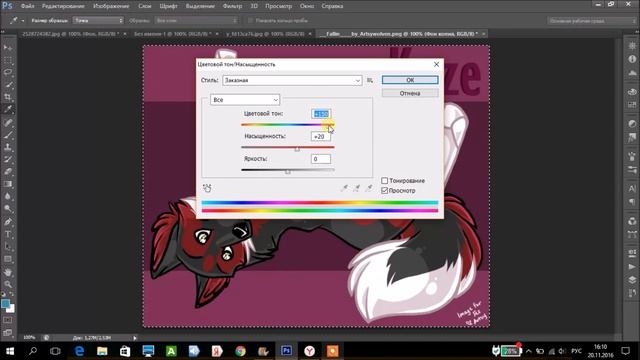
Task: Open the Изображение menu
Action: tap(111, 6)
